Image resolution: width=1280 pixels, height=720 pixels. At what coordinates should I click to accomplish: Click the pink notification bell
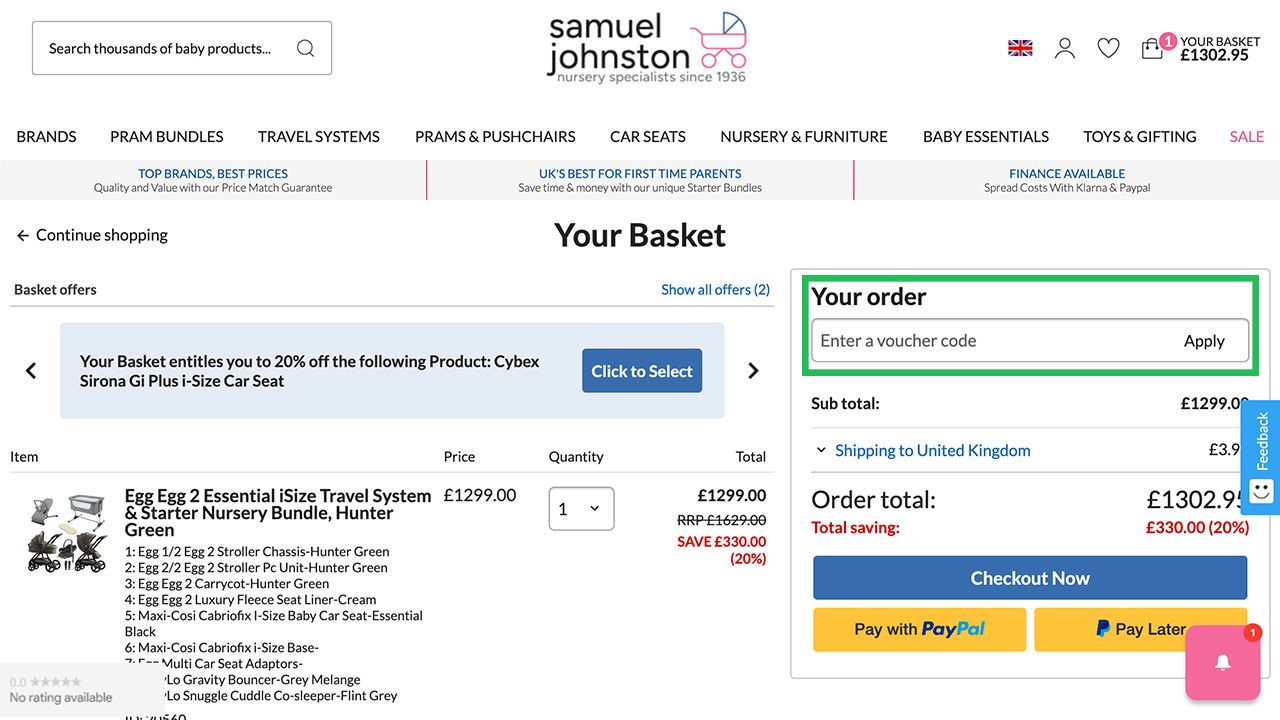1222,662
